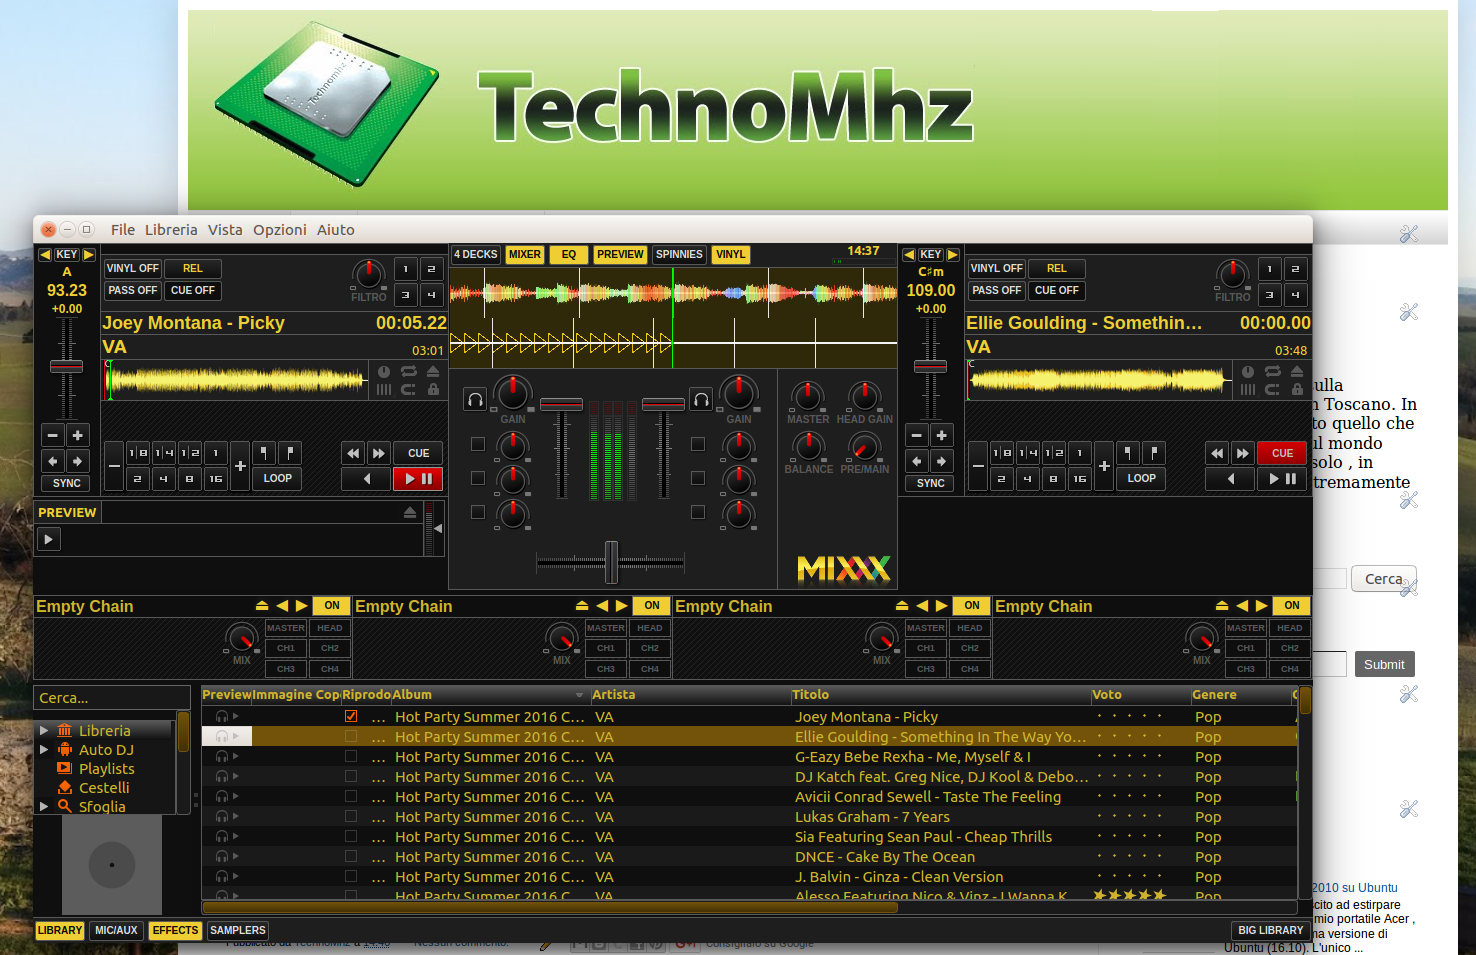Viewport: 1476px width, 955px height.
Task: Click left channel volume fader
Action: click(x=561, y=404)
